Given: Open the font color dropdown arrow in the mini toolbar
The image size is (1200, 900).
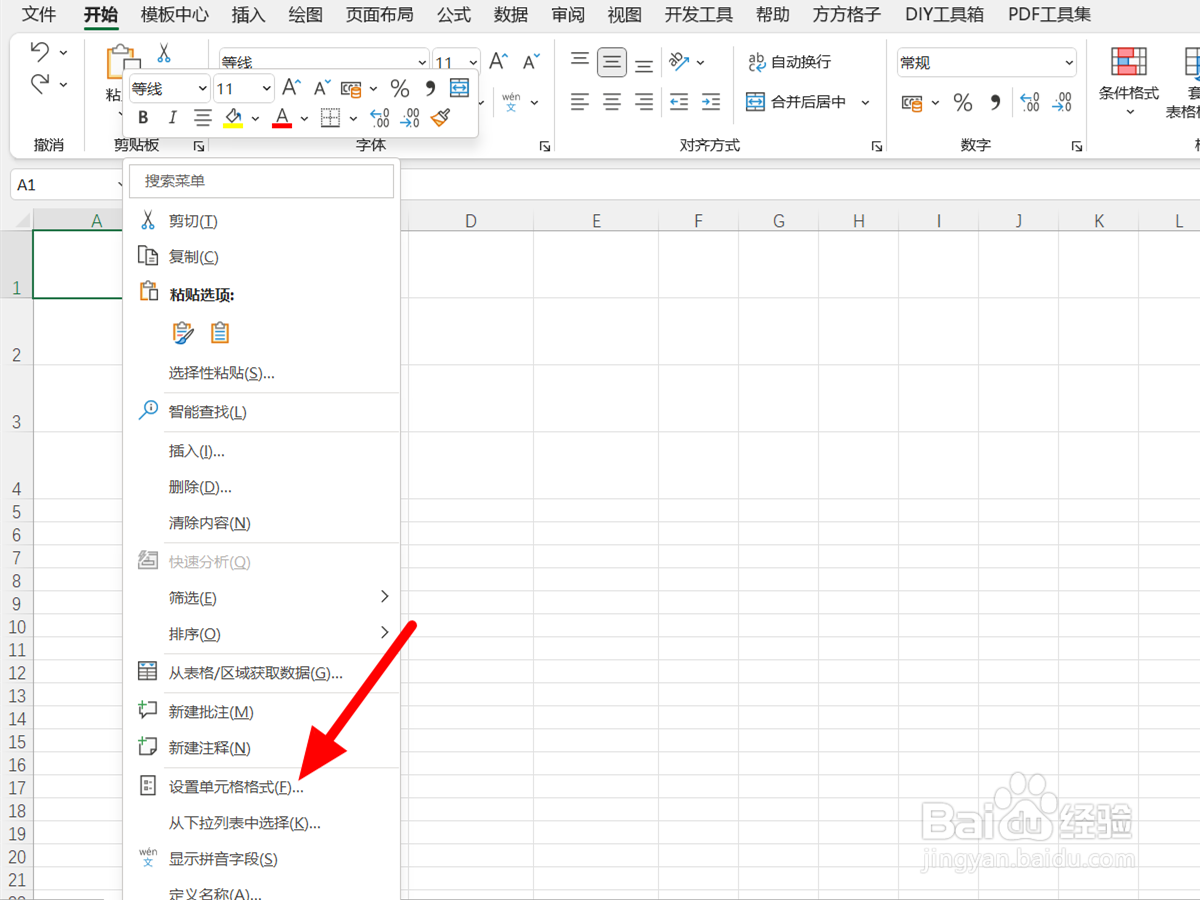Looking at the screenshot, I should pos(304,119).
